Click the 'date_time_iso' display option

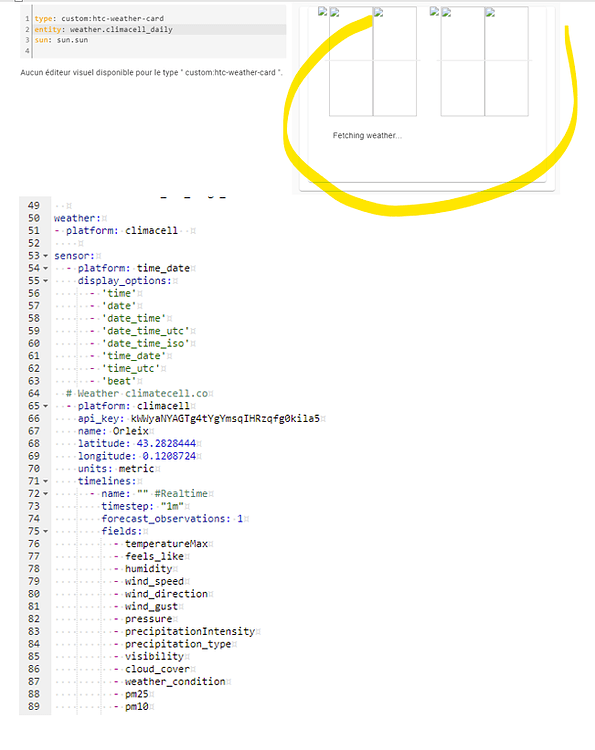[146, 343]
